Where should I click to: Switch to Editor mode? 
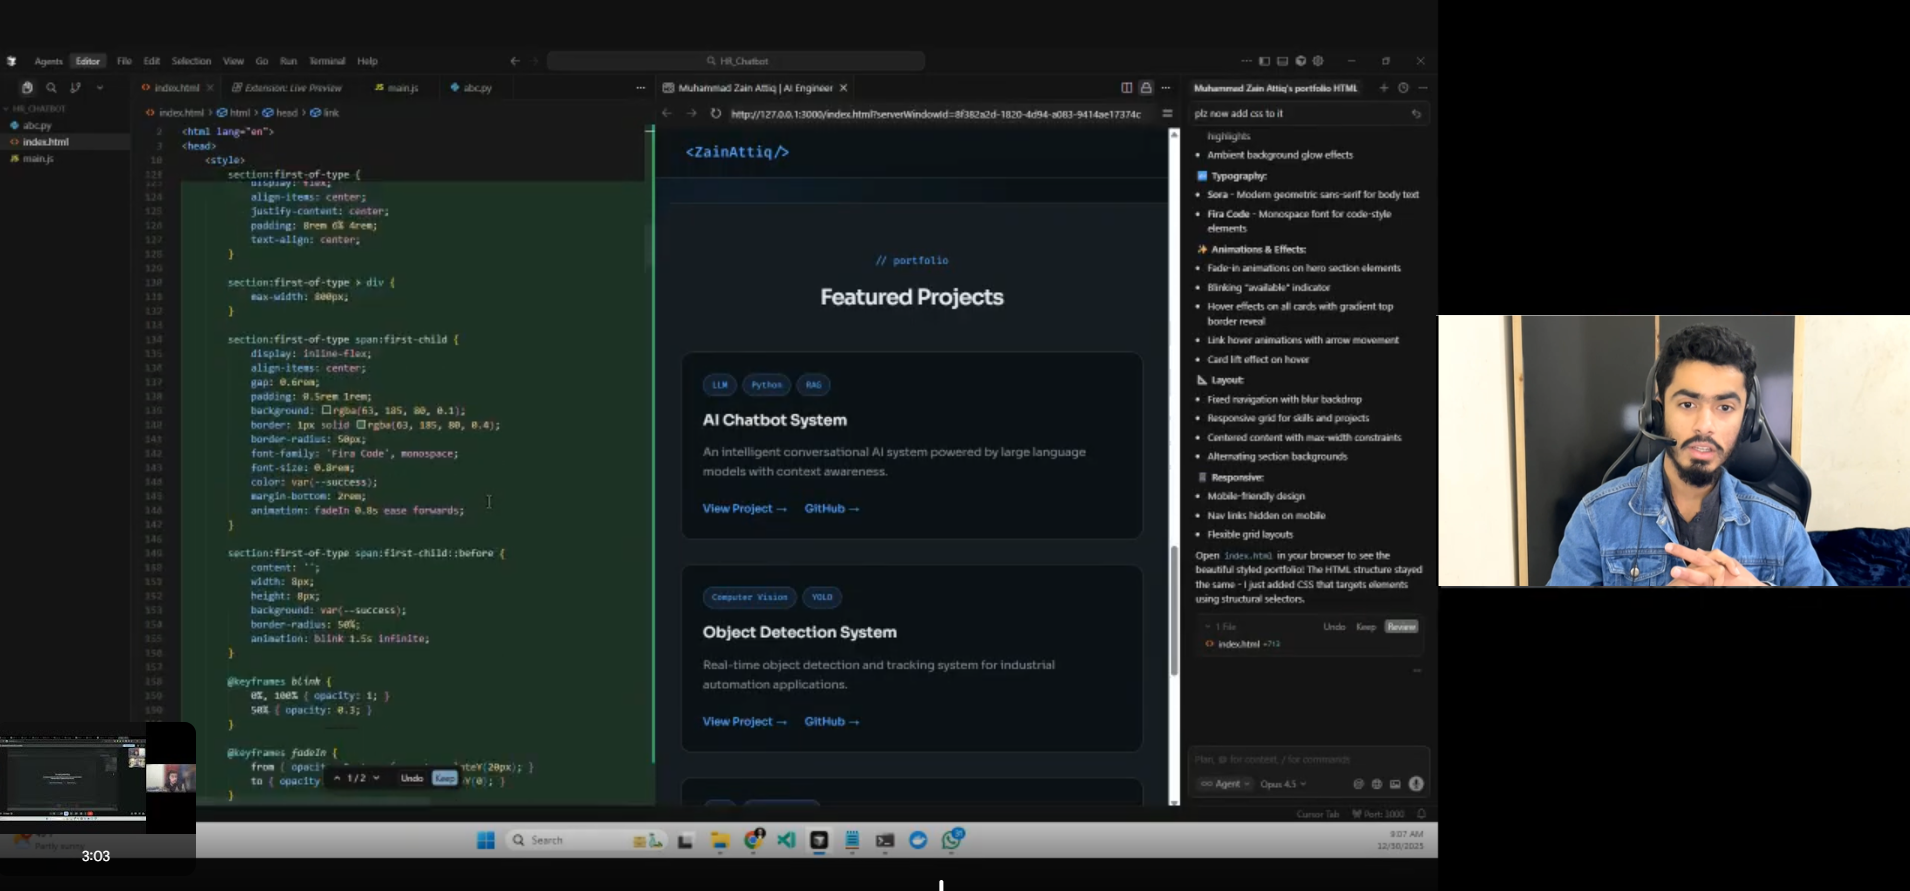click(x=88, y=61)
